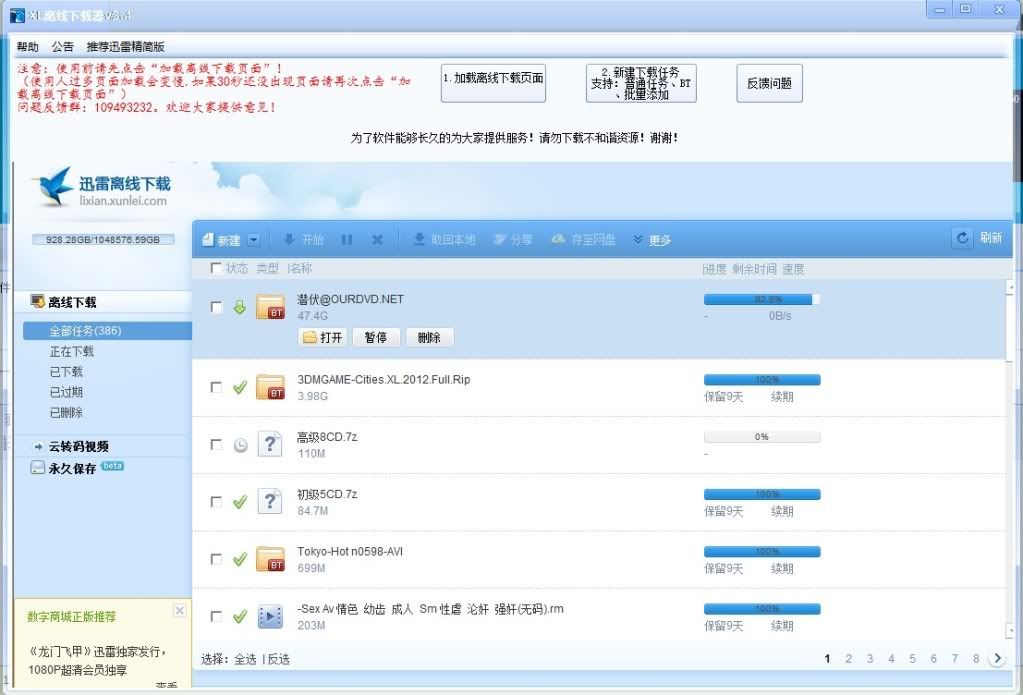
Task: Click the video file icon of the .rm task
Action: [270, 617]
